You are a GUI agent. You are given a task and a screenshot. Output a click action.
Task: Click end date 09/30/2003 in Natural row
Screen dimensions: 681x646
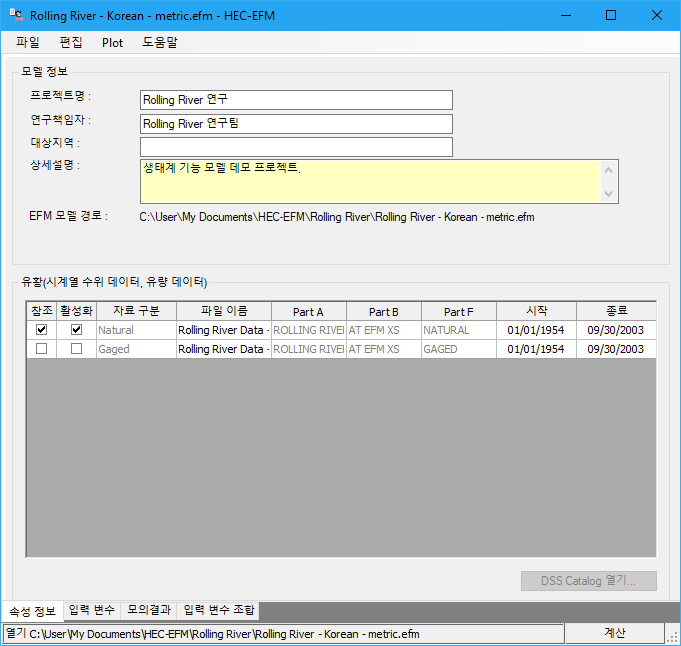click(x=616, y=330)
